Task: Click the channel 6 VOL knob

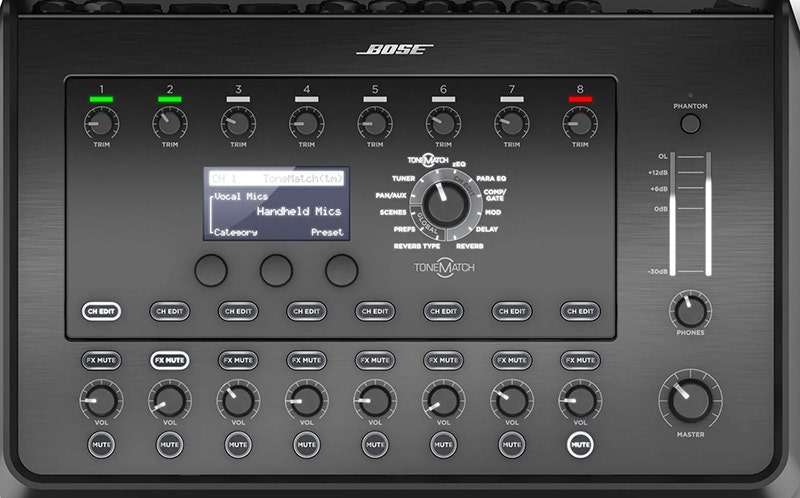Action: coord(443,401)
